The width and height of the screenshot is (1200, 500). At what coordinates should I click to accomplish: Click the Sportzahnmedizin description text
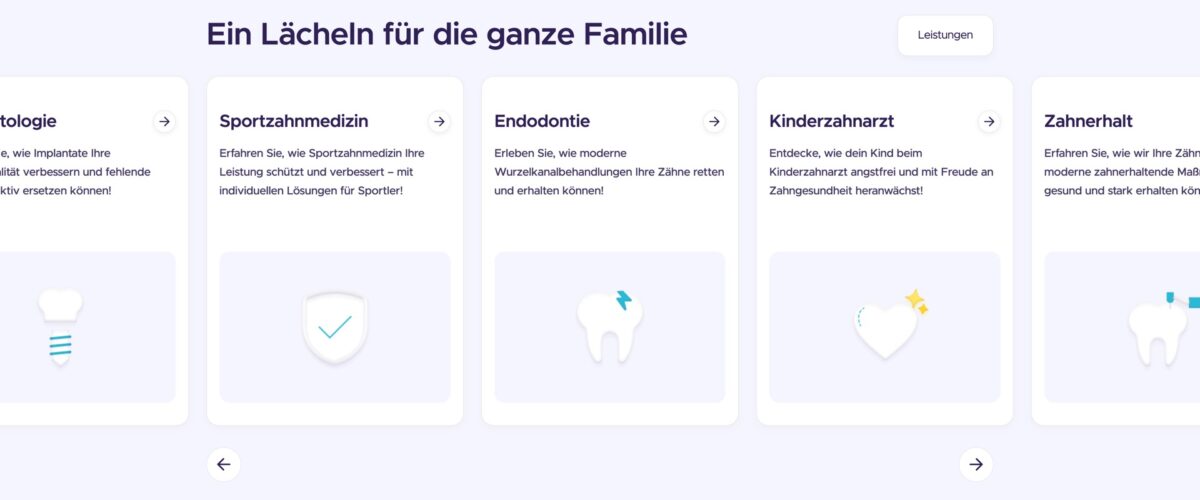322,171
